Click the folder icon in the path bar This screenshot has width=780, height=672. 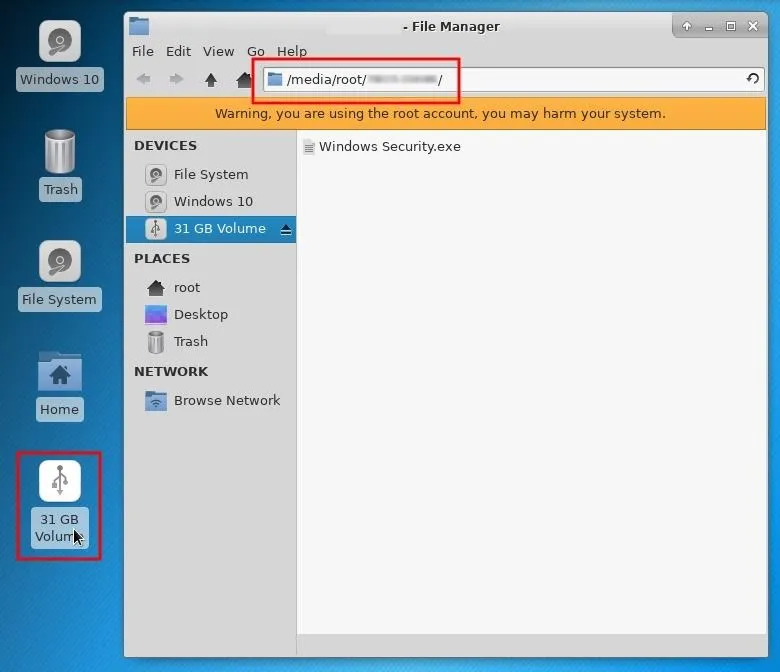pos(275,79)
